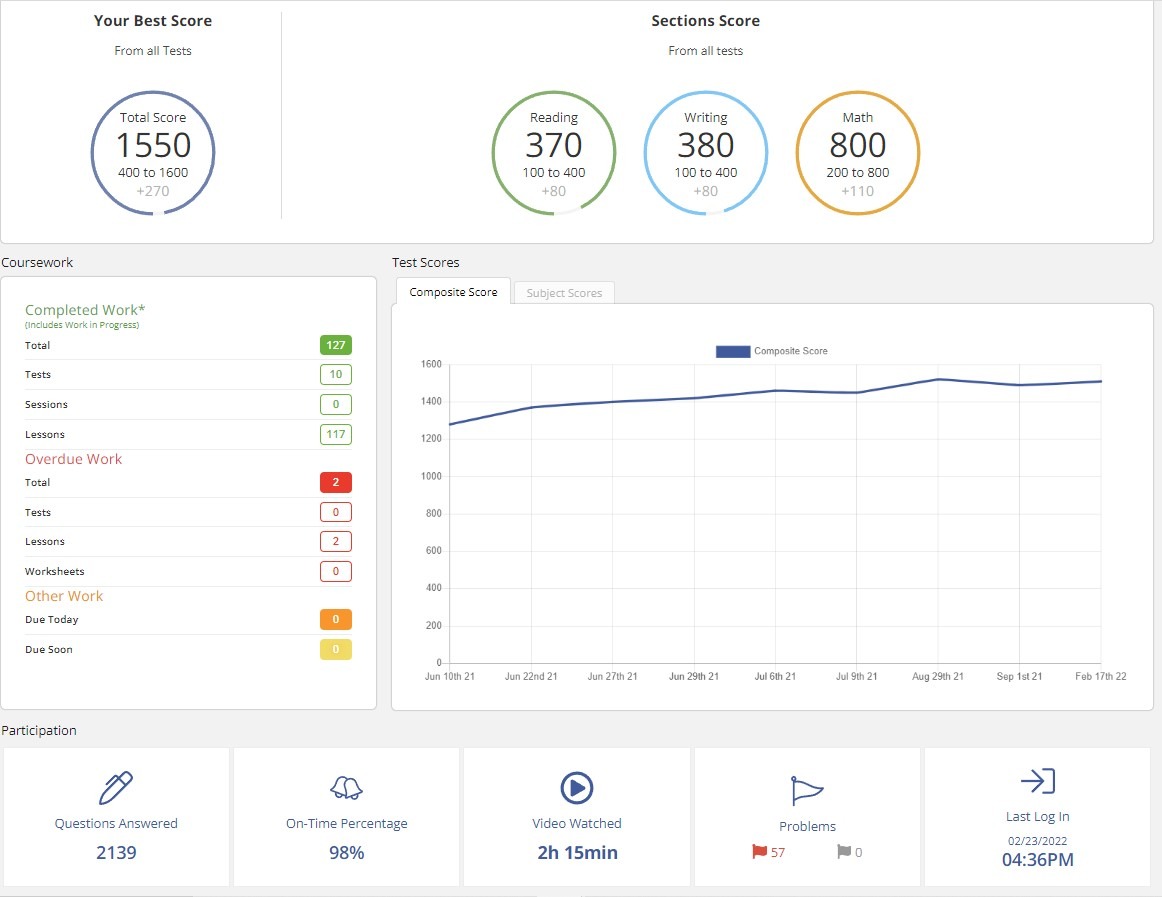The width and height of the screenshot is (1162, 897).
Task: Click the bells icon above On-Time Percentage
Action: pyautogui.click(x=346, y=787)
